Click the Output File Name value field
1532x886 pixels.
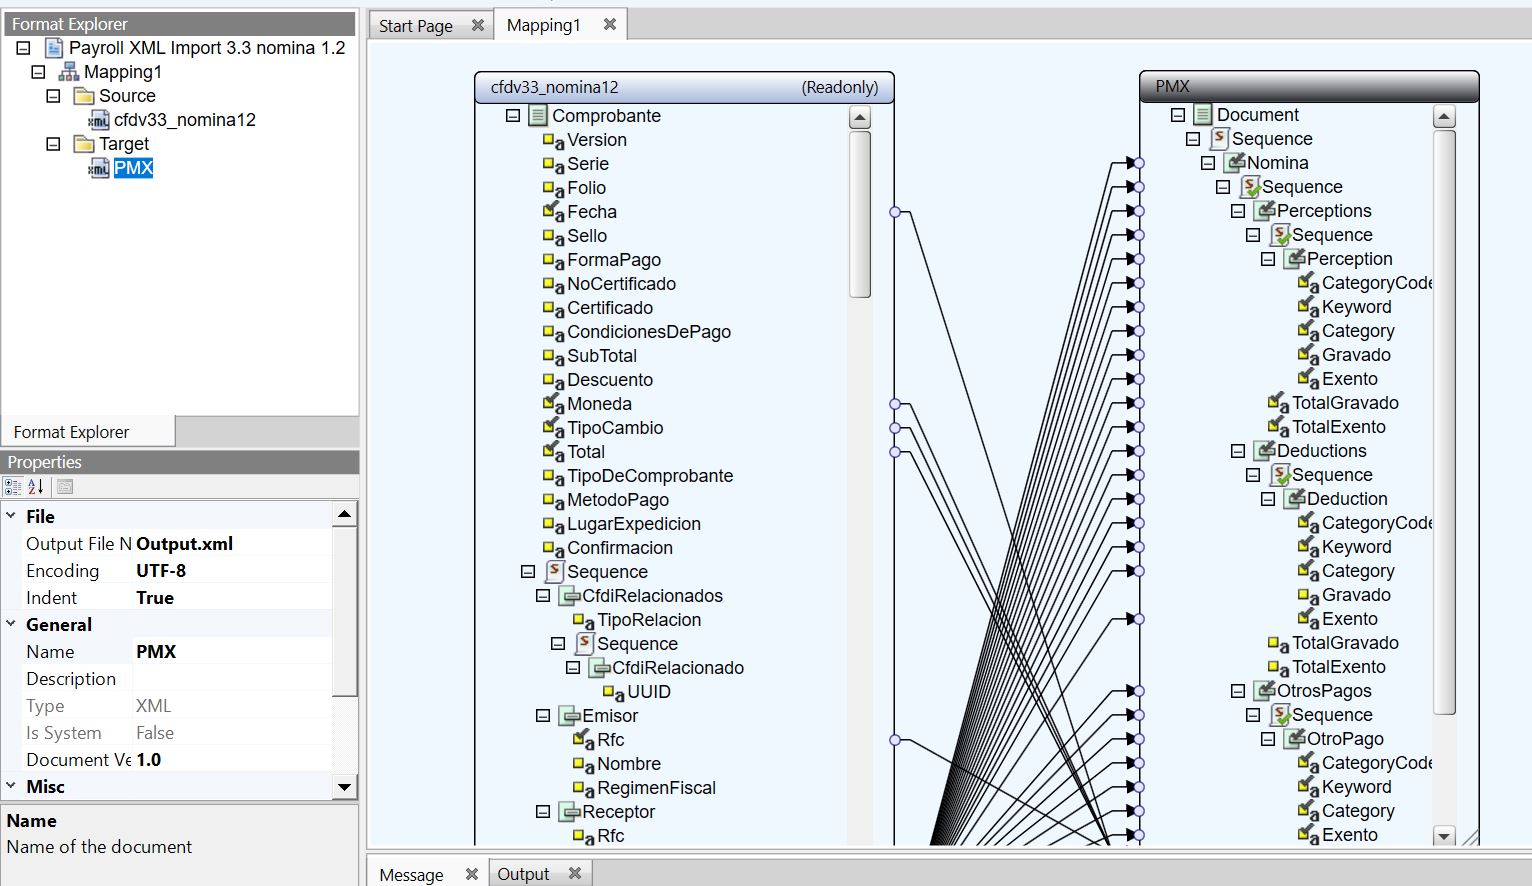point(232,544)
